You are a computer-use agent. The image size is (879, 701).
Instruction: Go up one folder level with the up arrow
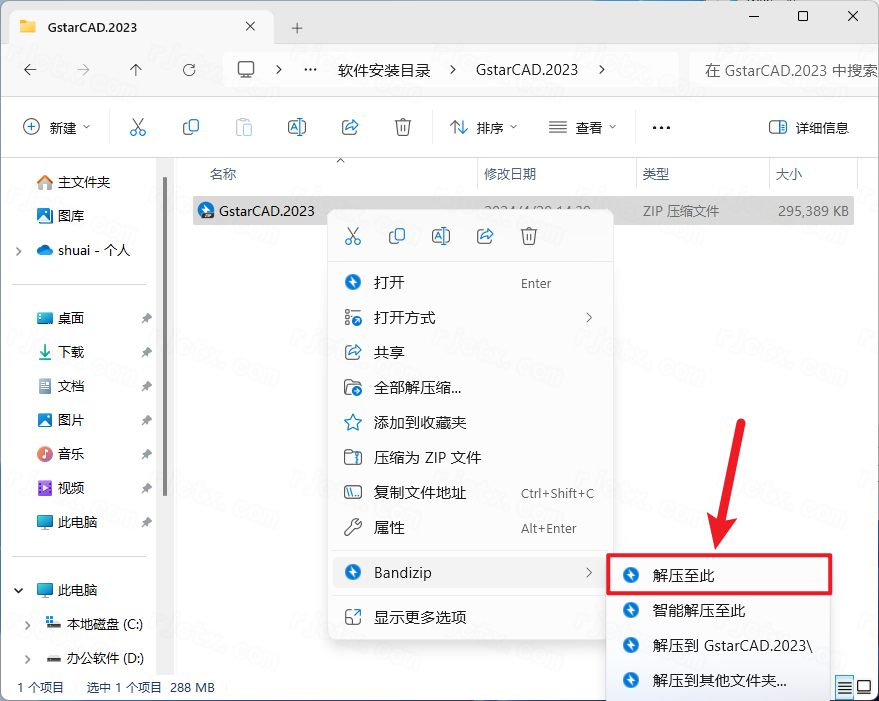[136, 70]
